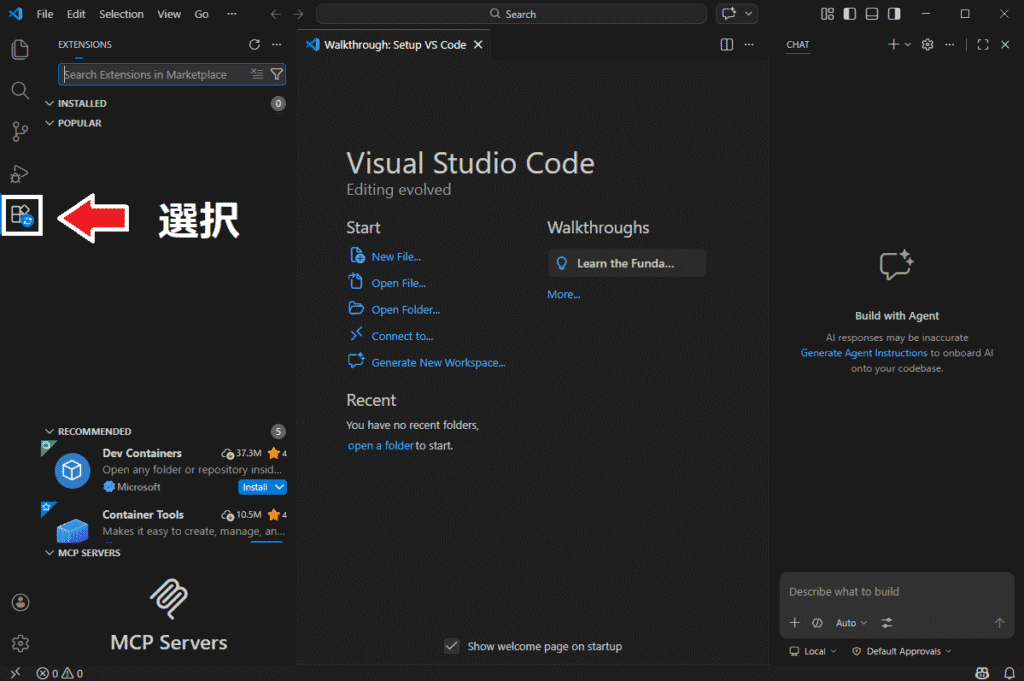Image resolution: width=1024 pixels, height=681 pixels.
Task: Toggle the primary side bar layout button
Action: pos(849,14)
